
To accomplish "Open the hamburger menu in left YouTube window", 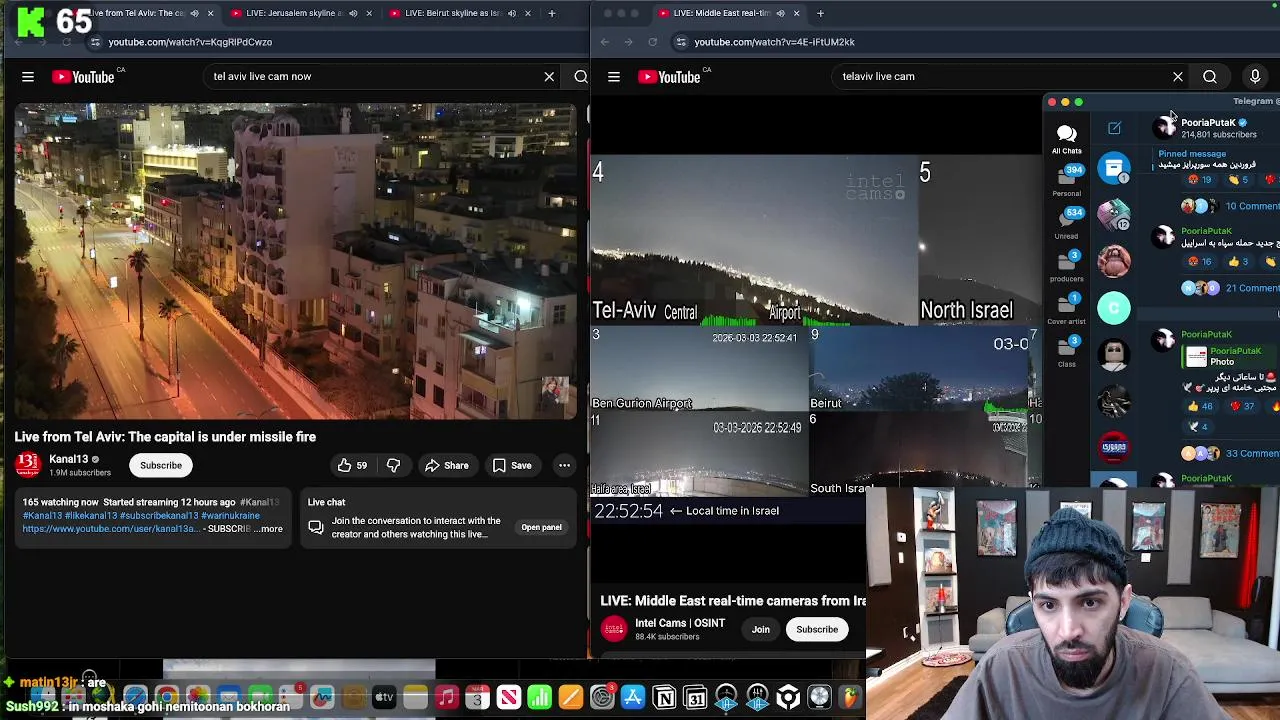I will (x=28, y=76).
